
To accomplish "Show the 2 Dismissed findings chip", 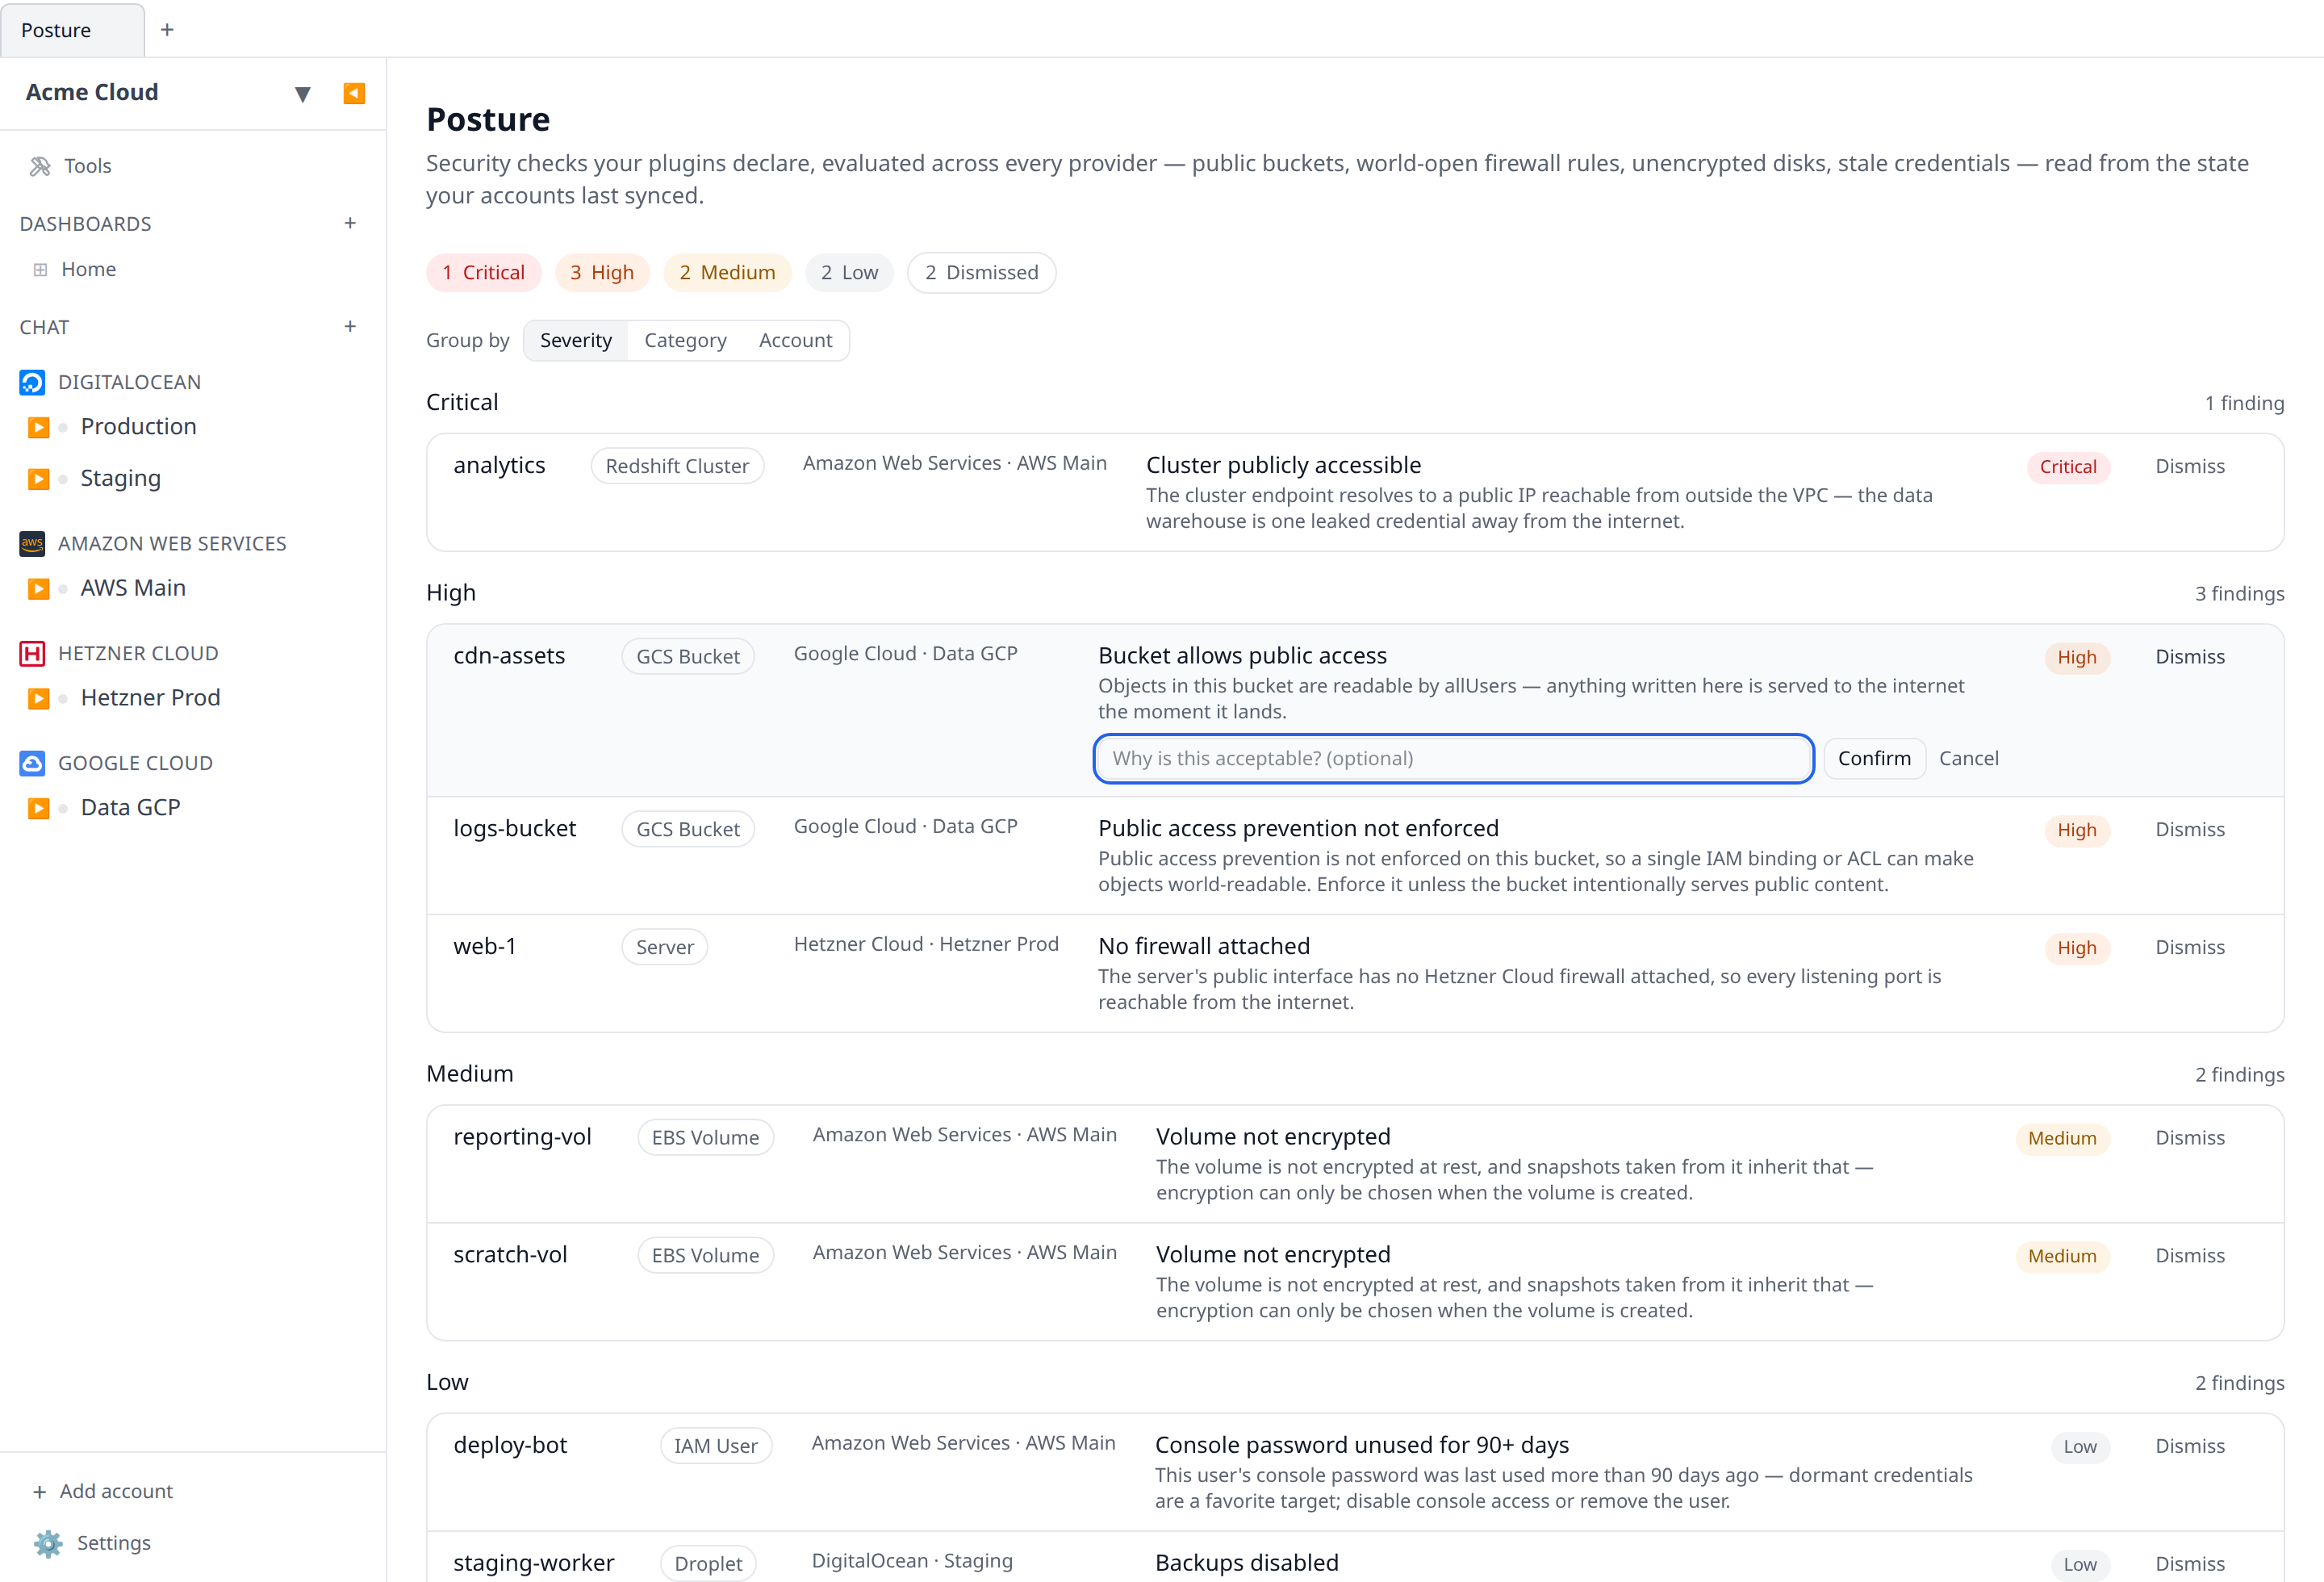I will (982, 273).
